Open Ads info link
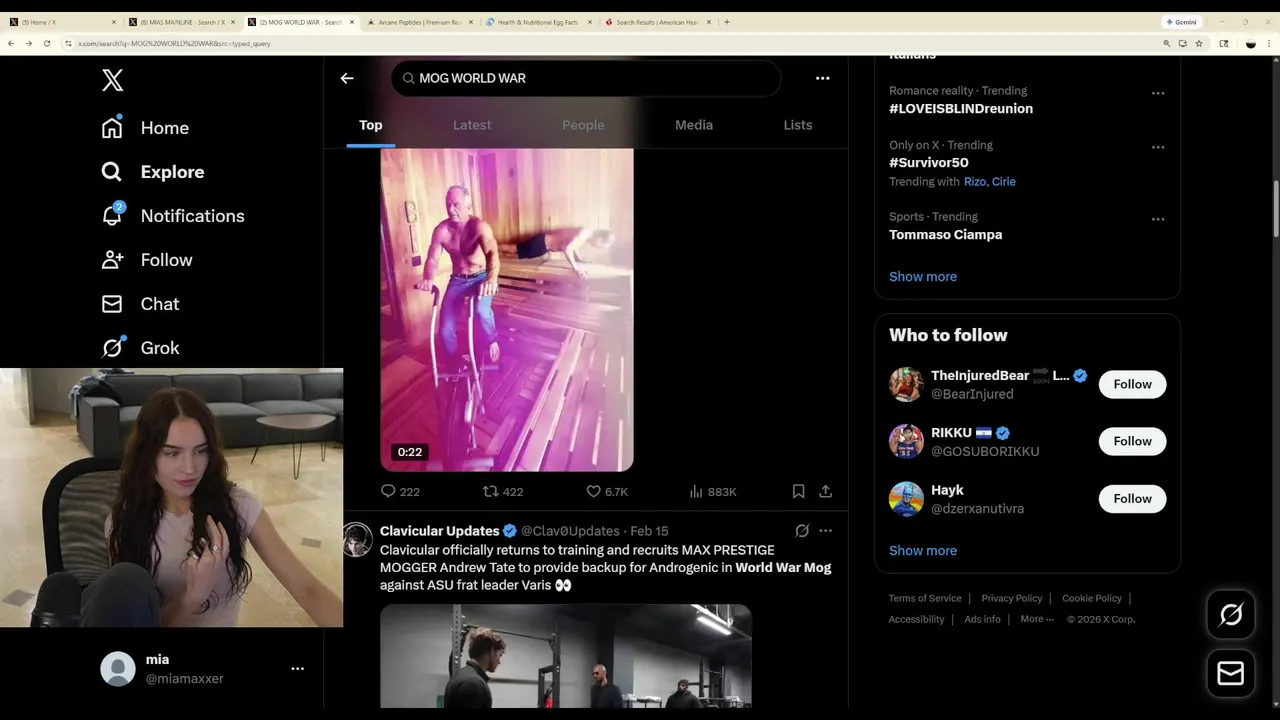The image size is (1280, 720). click(982, 619)
